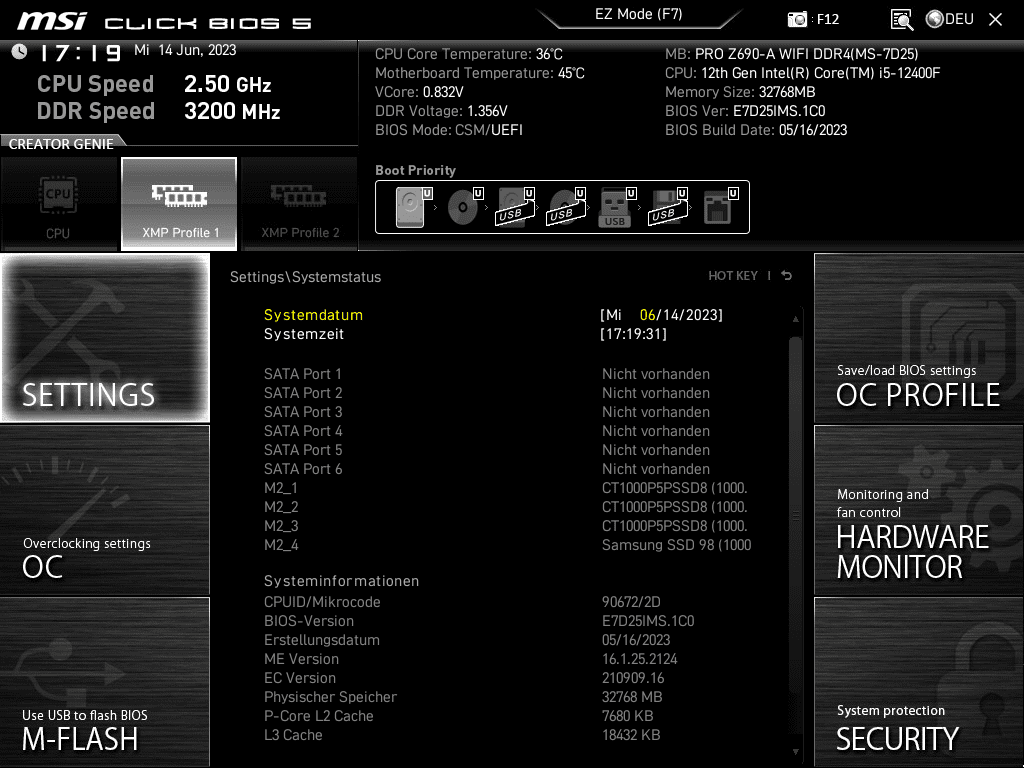Open the SECURITY tile
This screenshot has width=1024, height=768.
[919, 681]
